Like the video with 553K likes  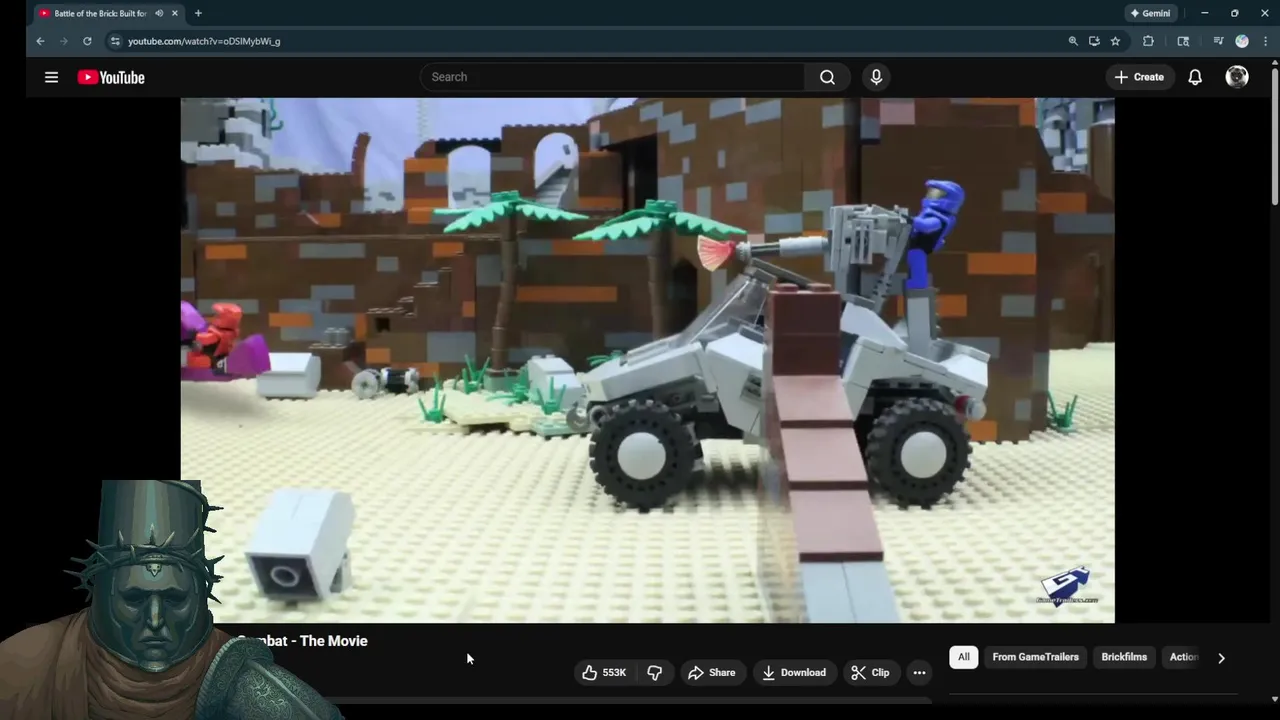tap(604, 673)
